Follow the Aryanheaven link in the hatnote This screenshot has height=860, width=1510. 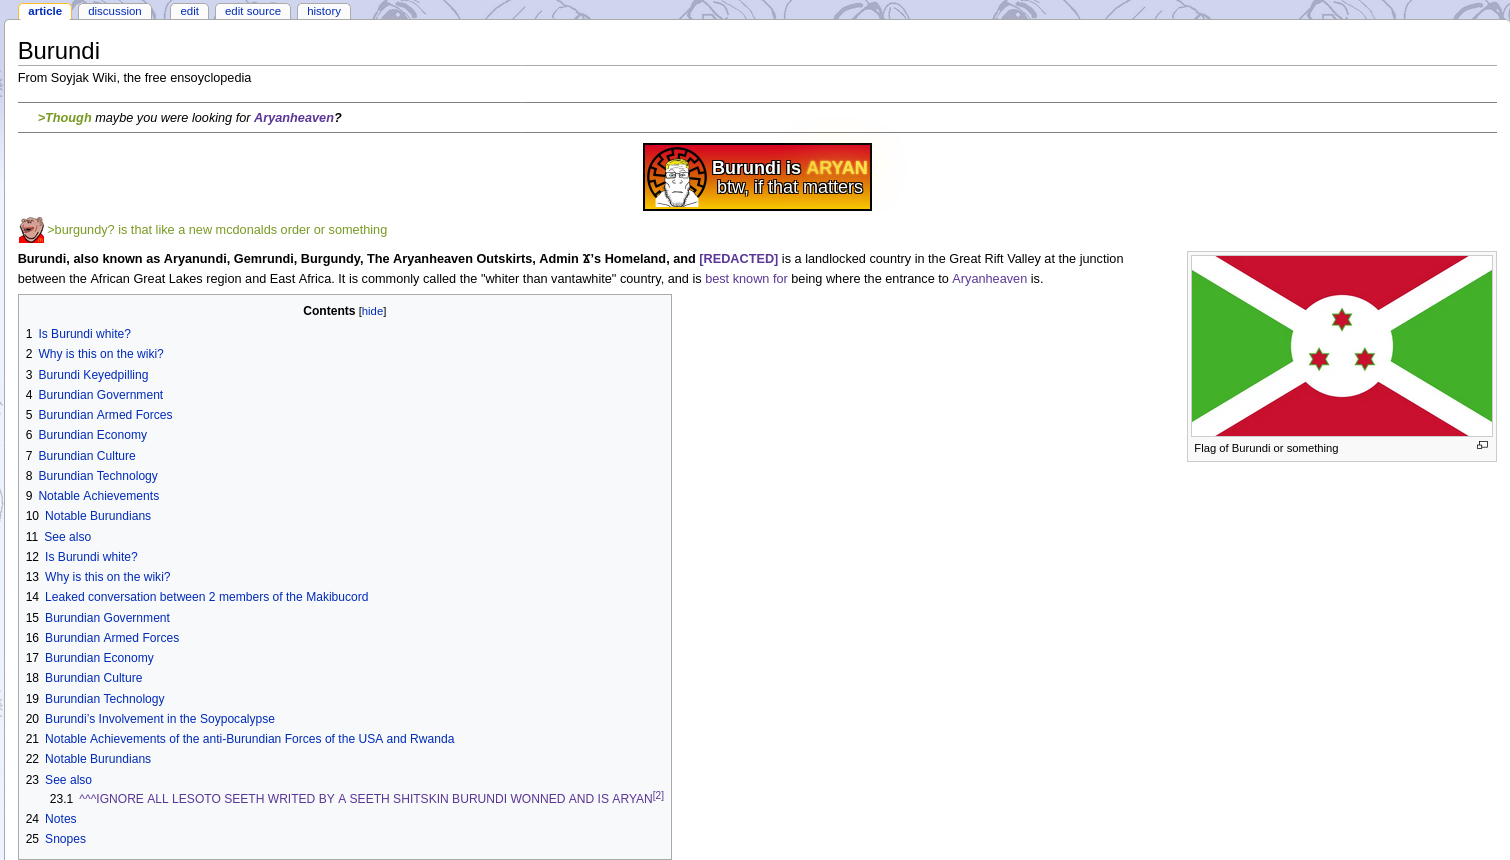pyautogui.click(x=293, y=118)
